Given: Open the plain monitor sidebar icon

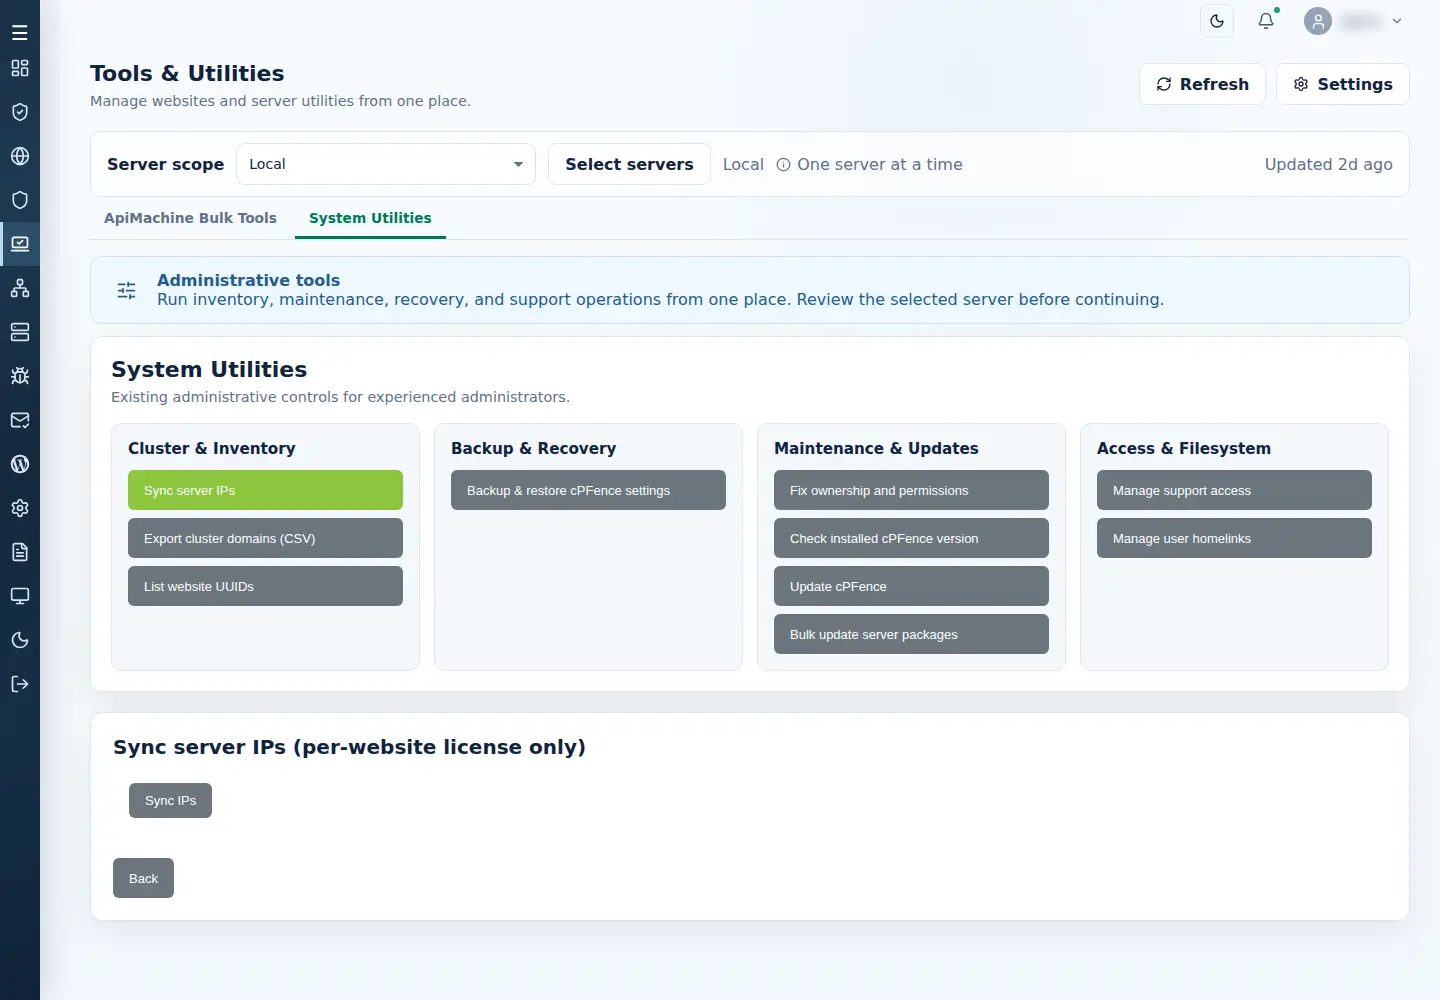Looking at the screenshot, I should point(20,596).
